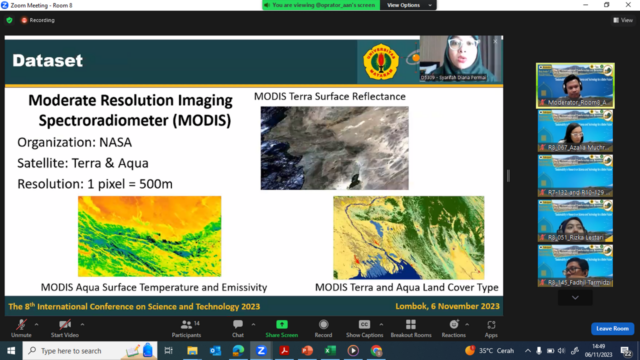Viewport: 640px width, 360px height.
Task: Open Breakout Rooms
Action: point(411,329)
